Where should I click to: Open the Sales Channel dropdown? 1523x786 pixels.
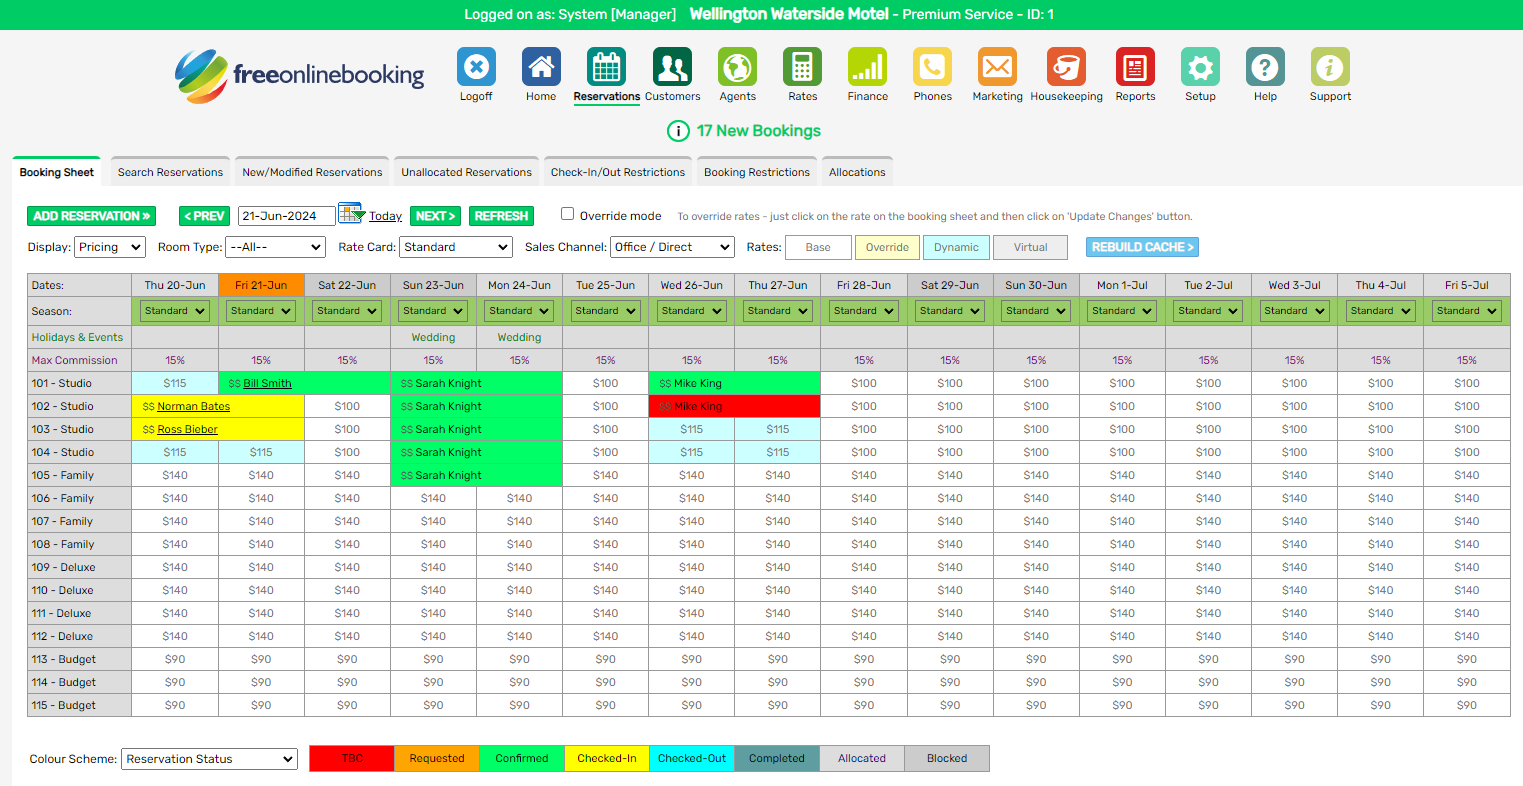pyautogui.click(x=672, y=247)
